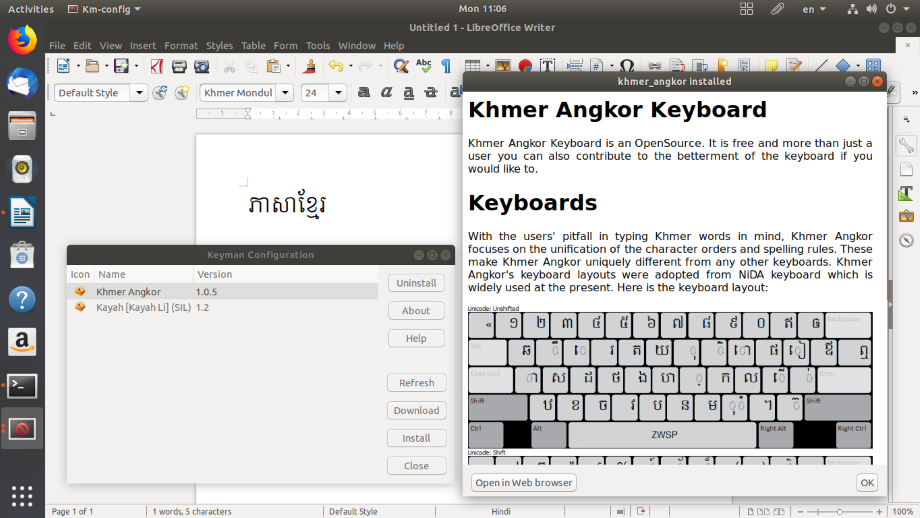
Task: Open Find & Replace tool
Action: click(400, 67)
